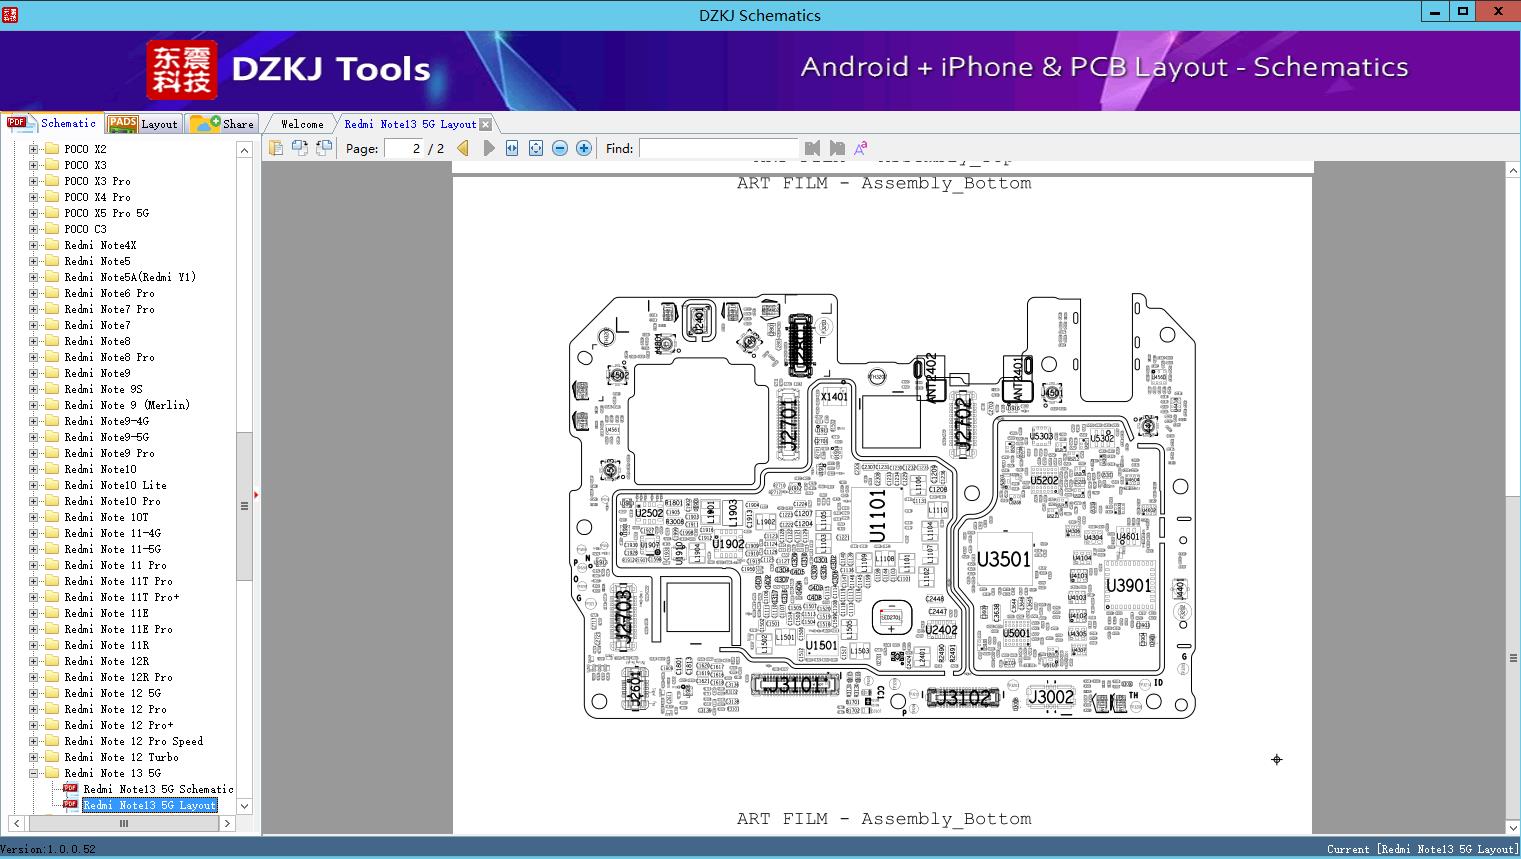Toggle match case search icon

pos(860,148)
